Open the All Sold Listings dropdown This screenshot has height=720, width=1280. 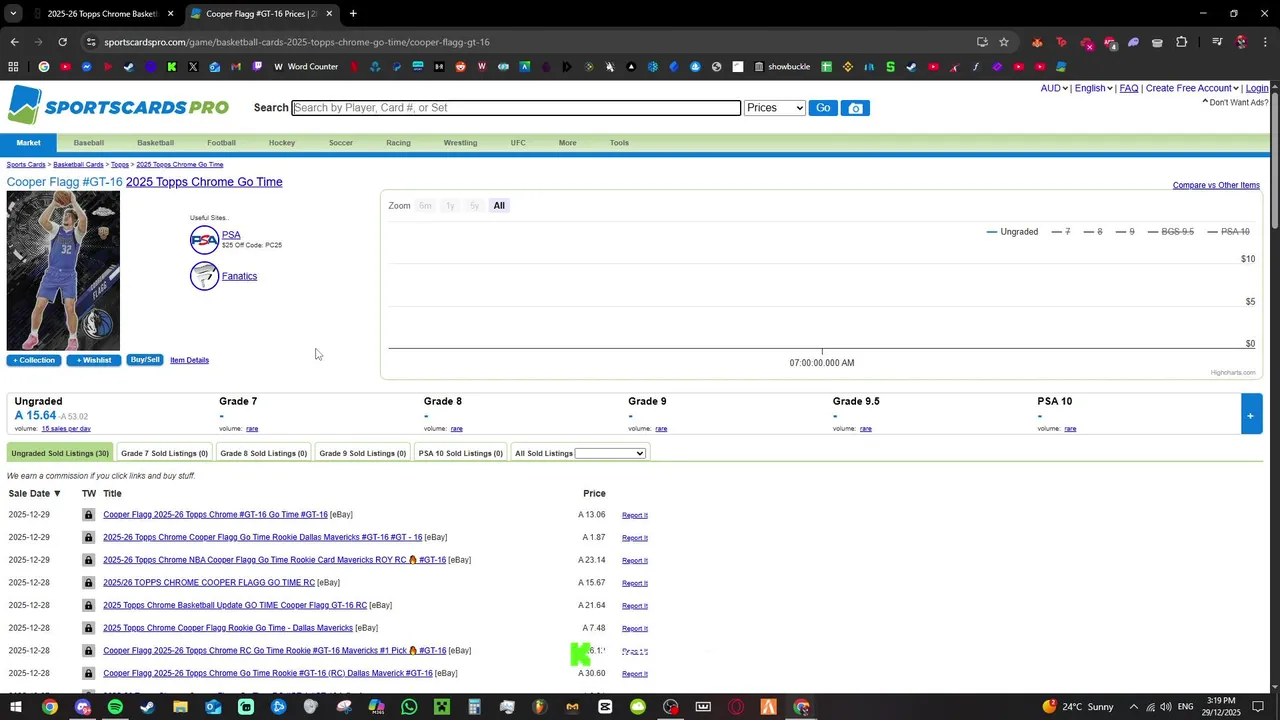click(610, 454)
